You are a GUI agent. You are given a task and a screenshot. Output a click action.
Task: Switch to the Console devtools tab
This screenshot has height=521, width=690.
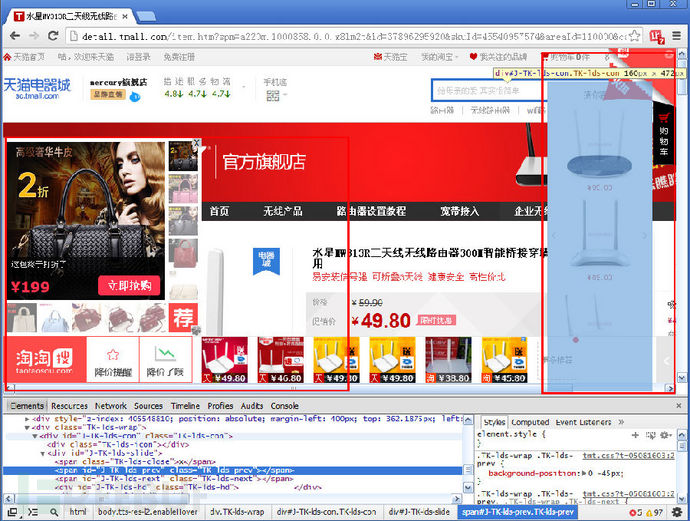[284, 406]
